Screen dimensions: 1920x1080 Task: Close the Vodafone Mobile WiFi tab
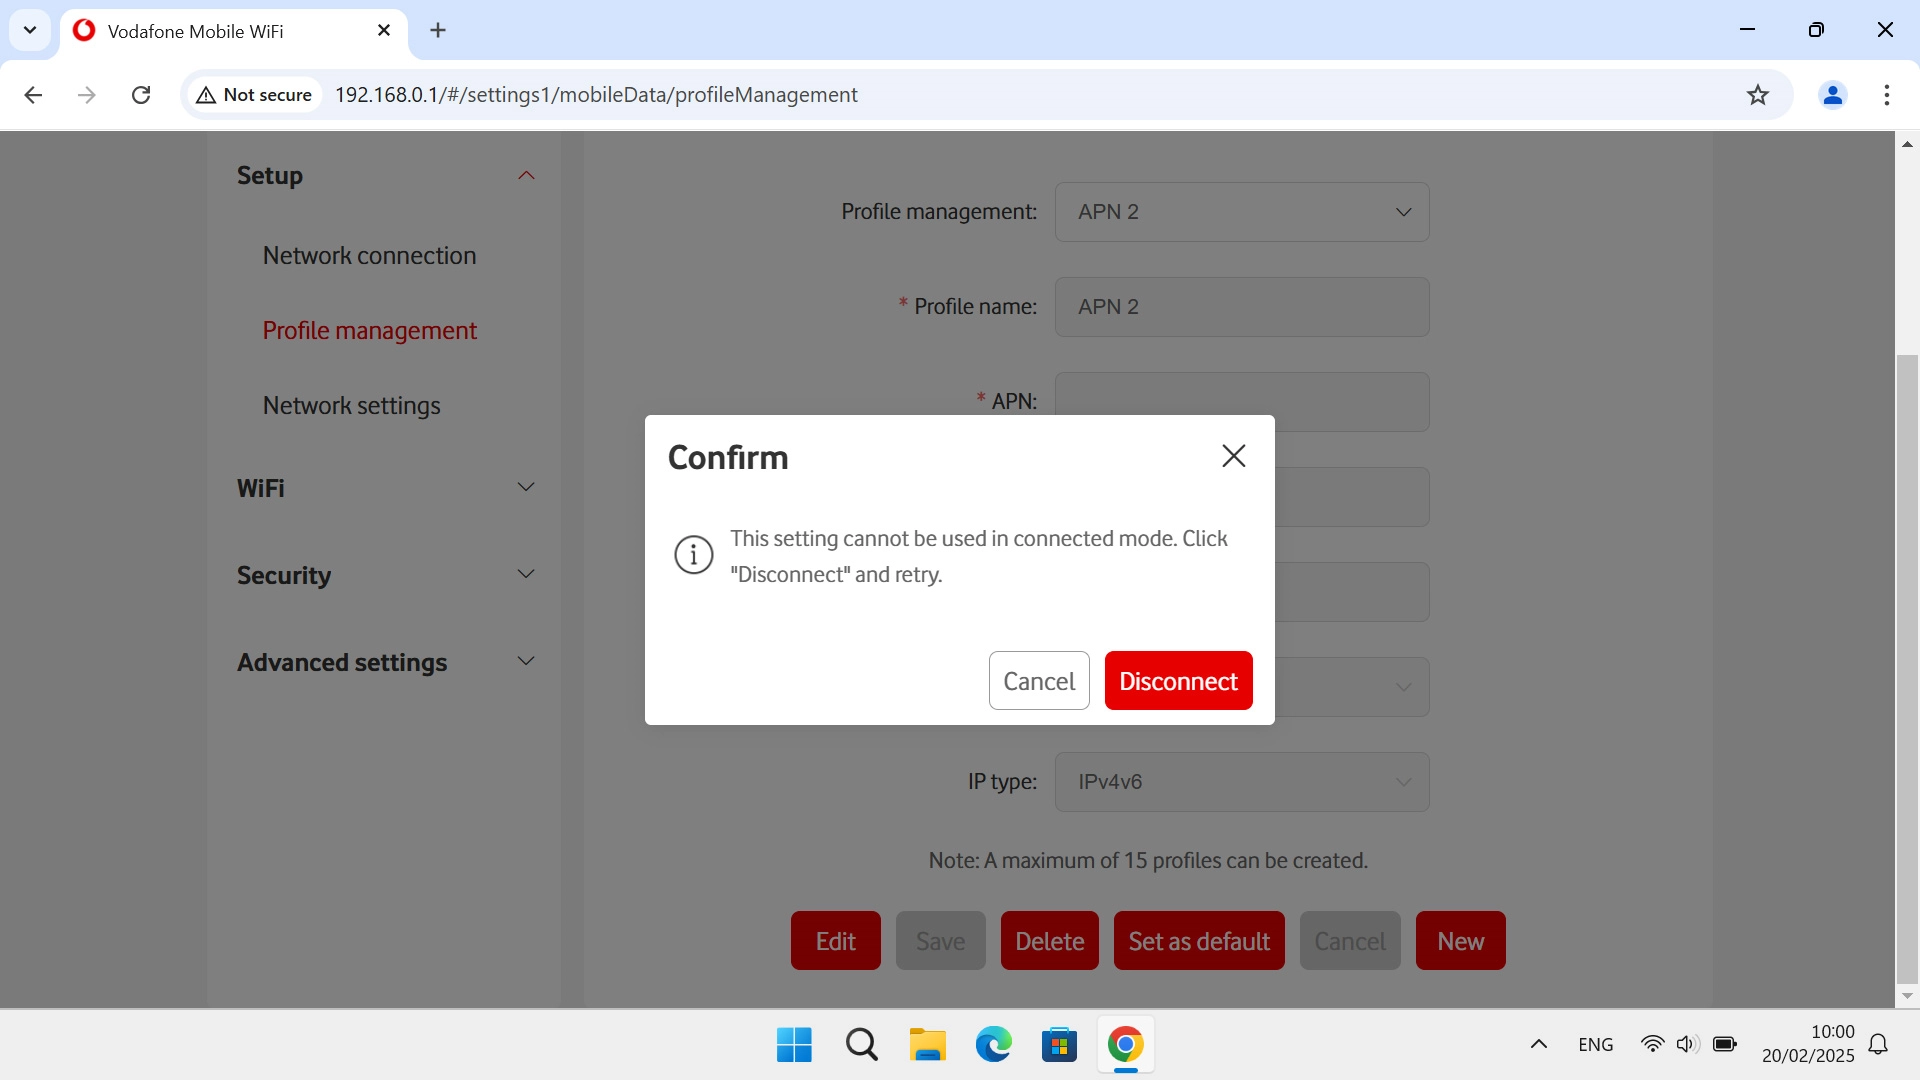384,30
